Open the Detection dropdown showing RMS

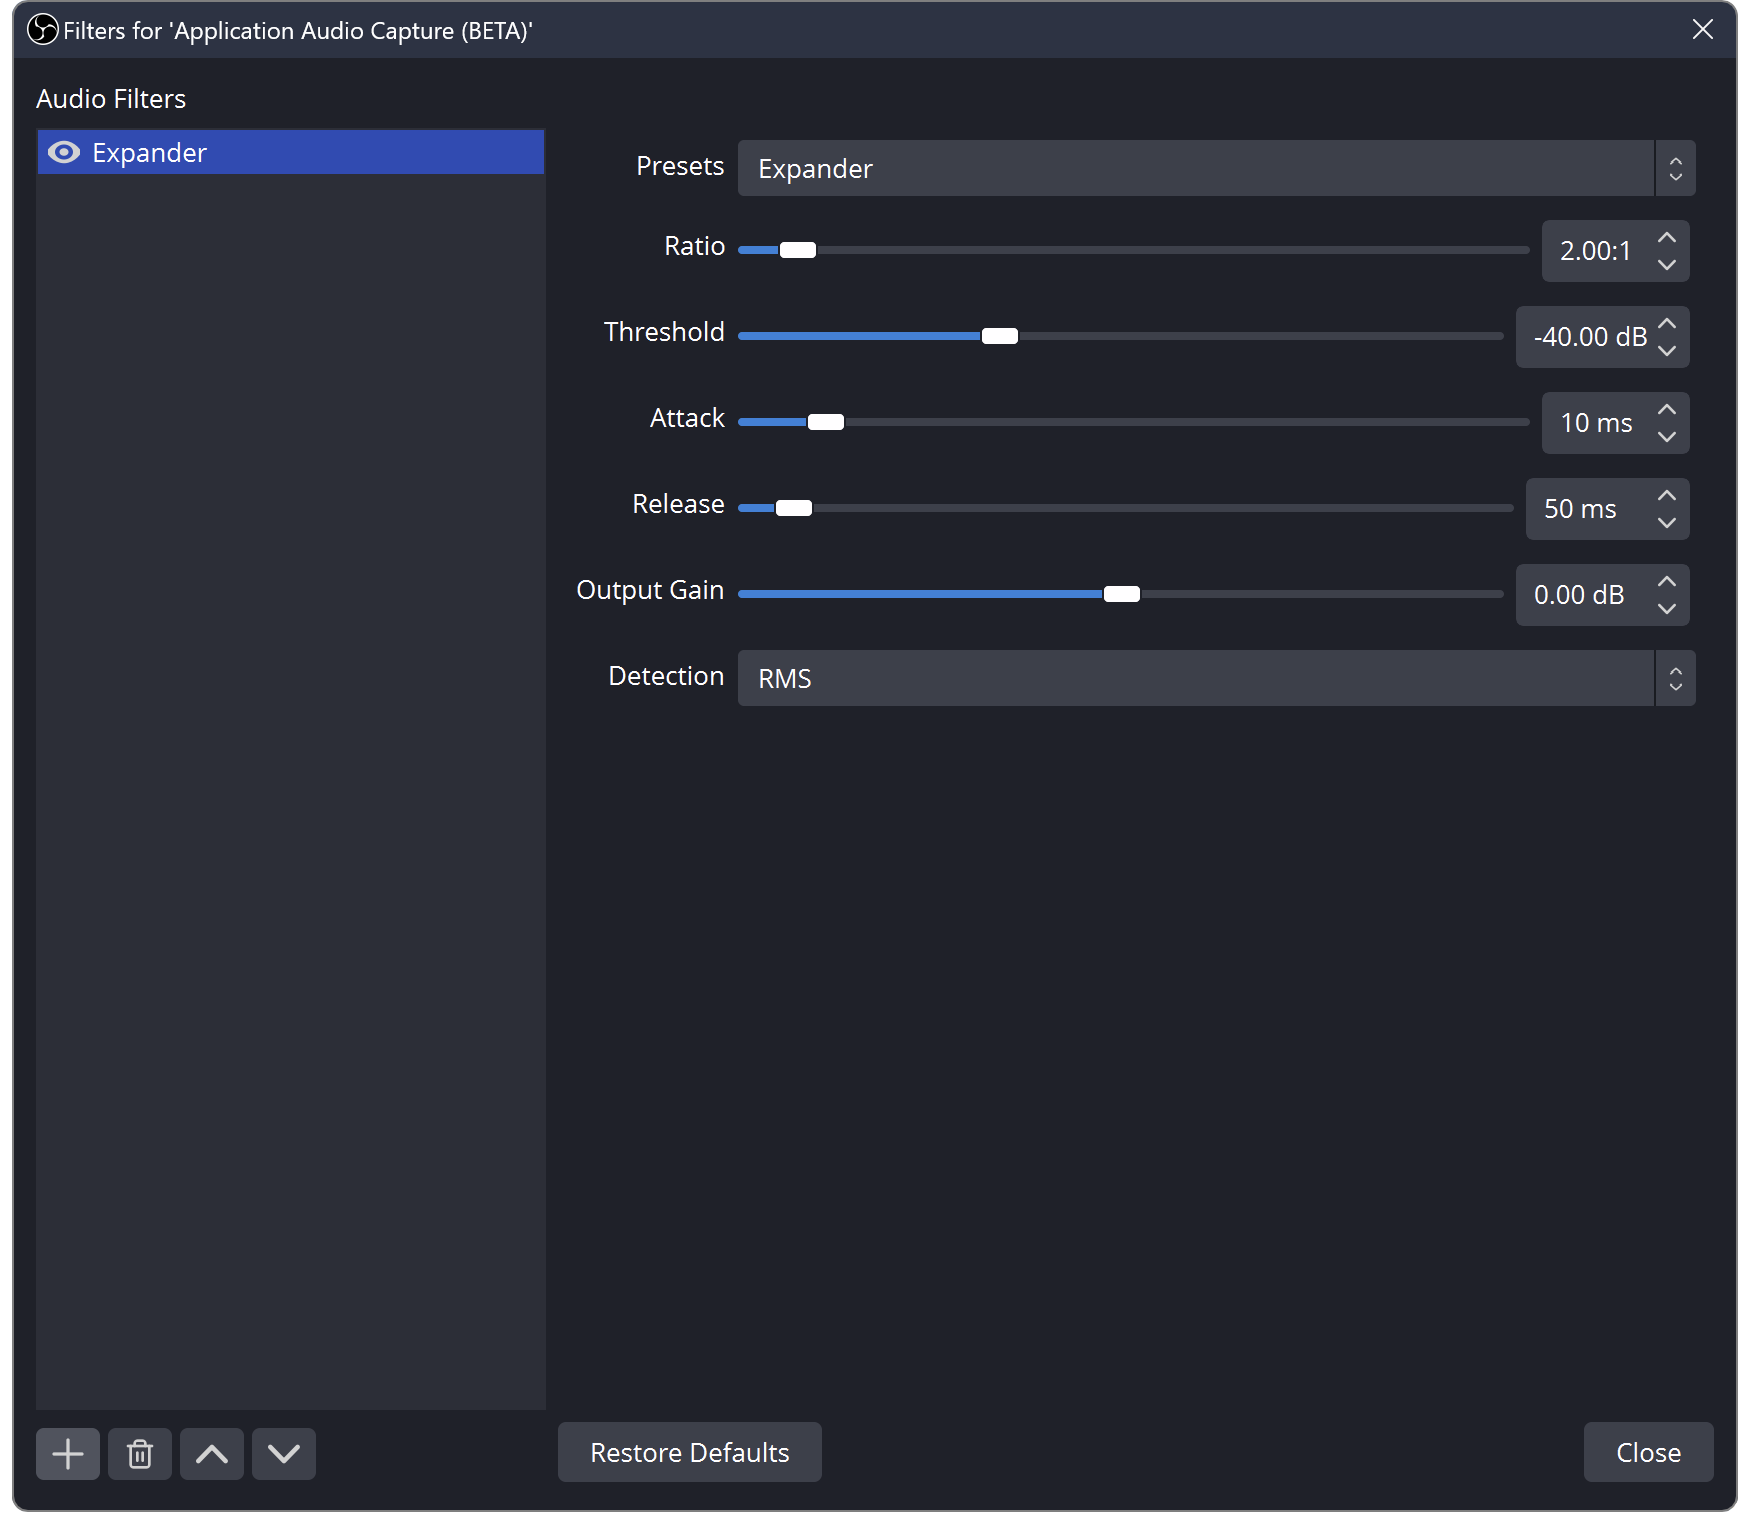click(1215, 678)
